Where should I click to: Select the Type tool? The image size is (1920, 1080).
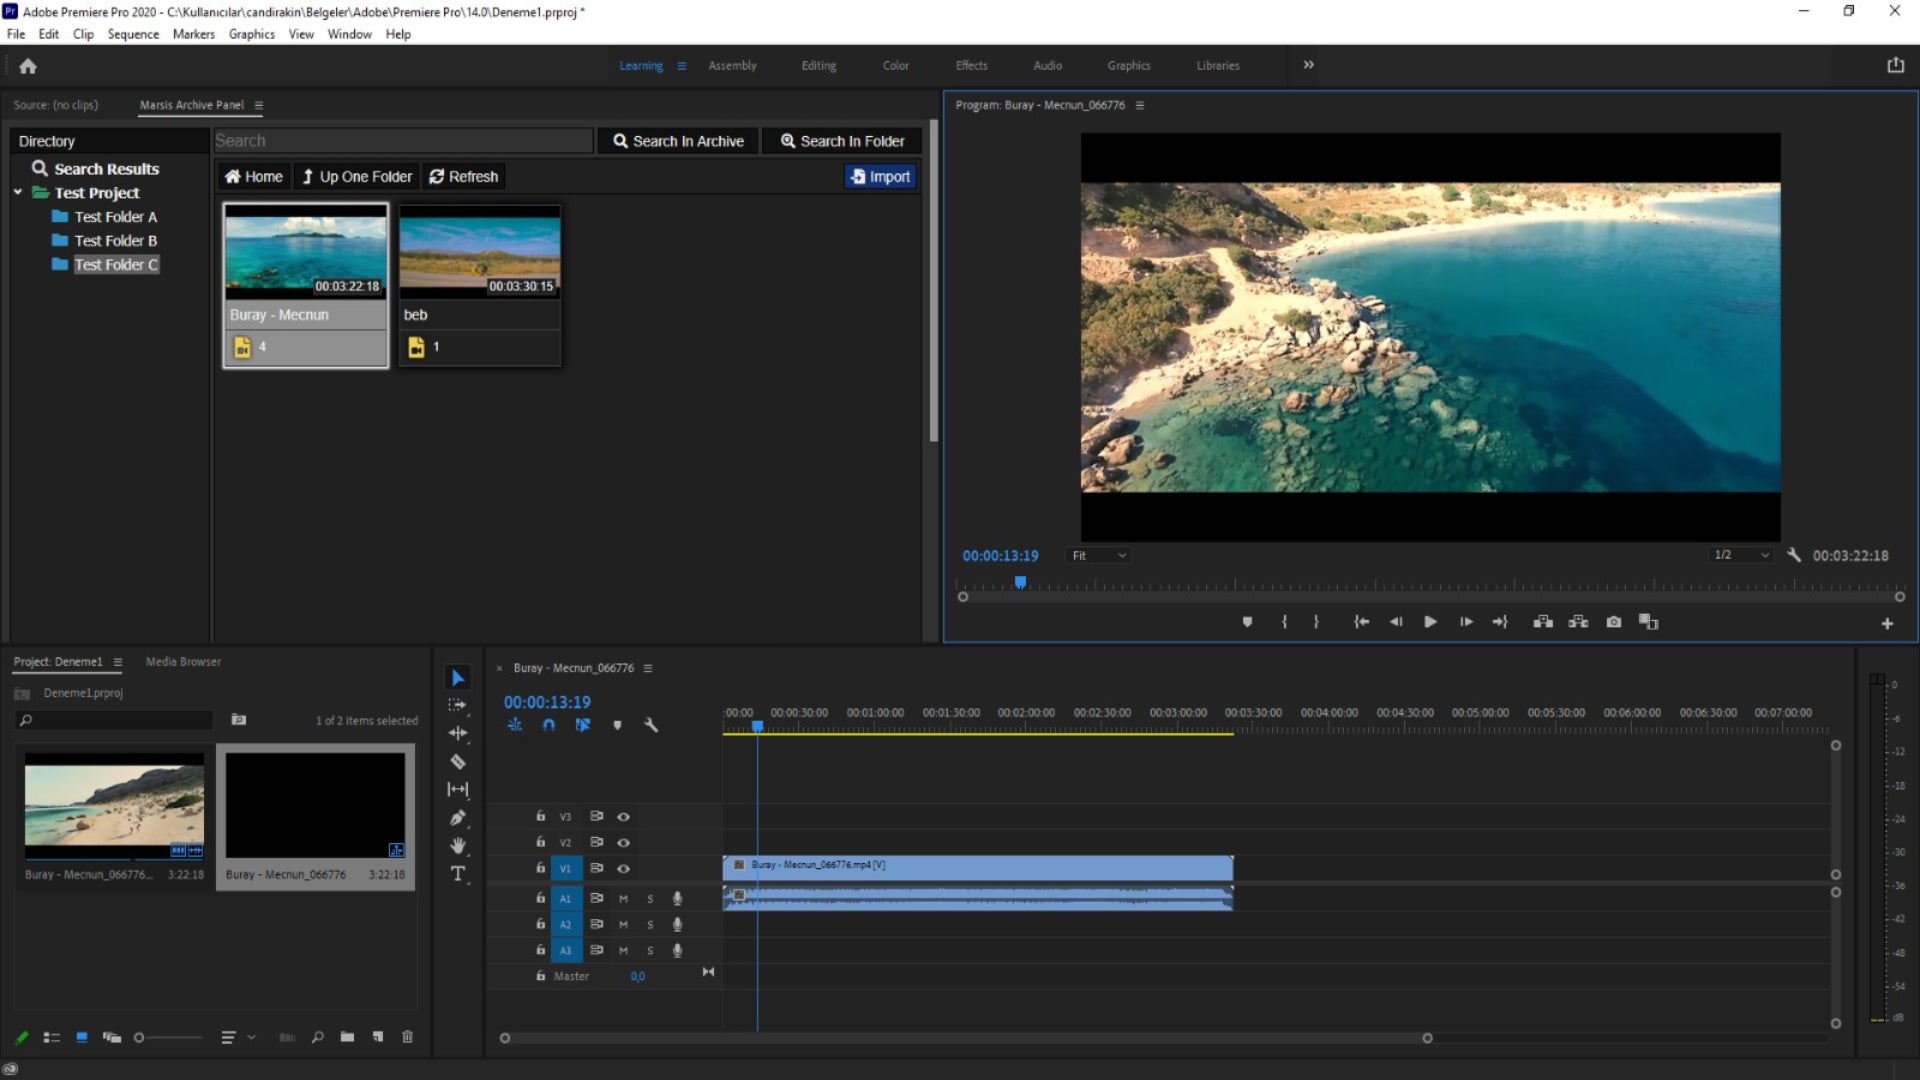coord(458,874)
